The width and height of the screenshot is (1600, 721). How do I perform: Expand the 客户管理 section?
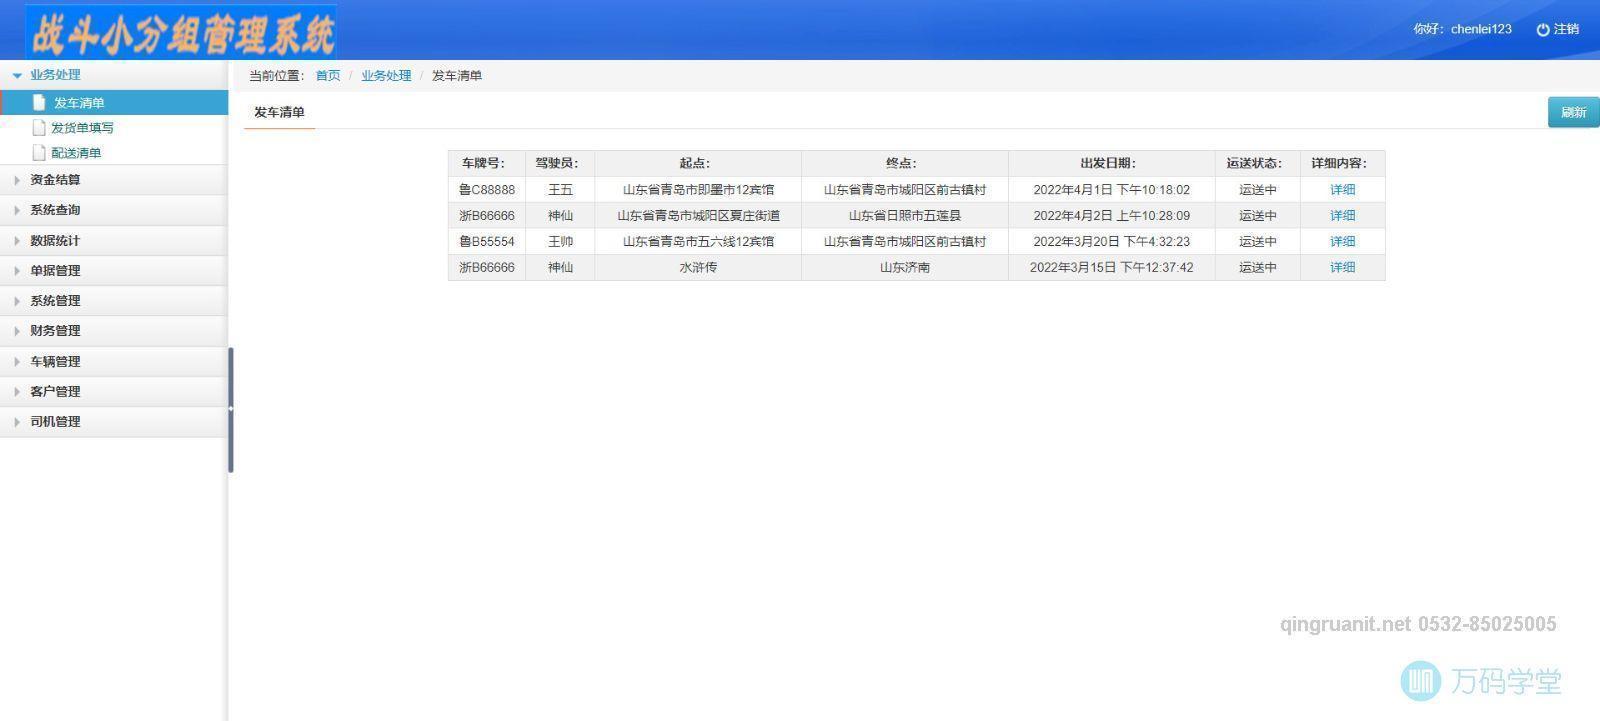point(114,391)
